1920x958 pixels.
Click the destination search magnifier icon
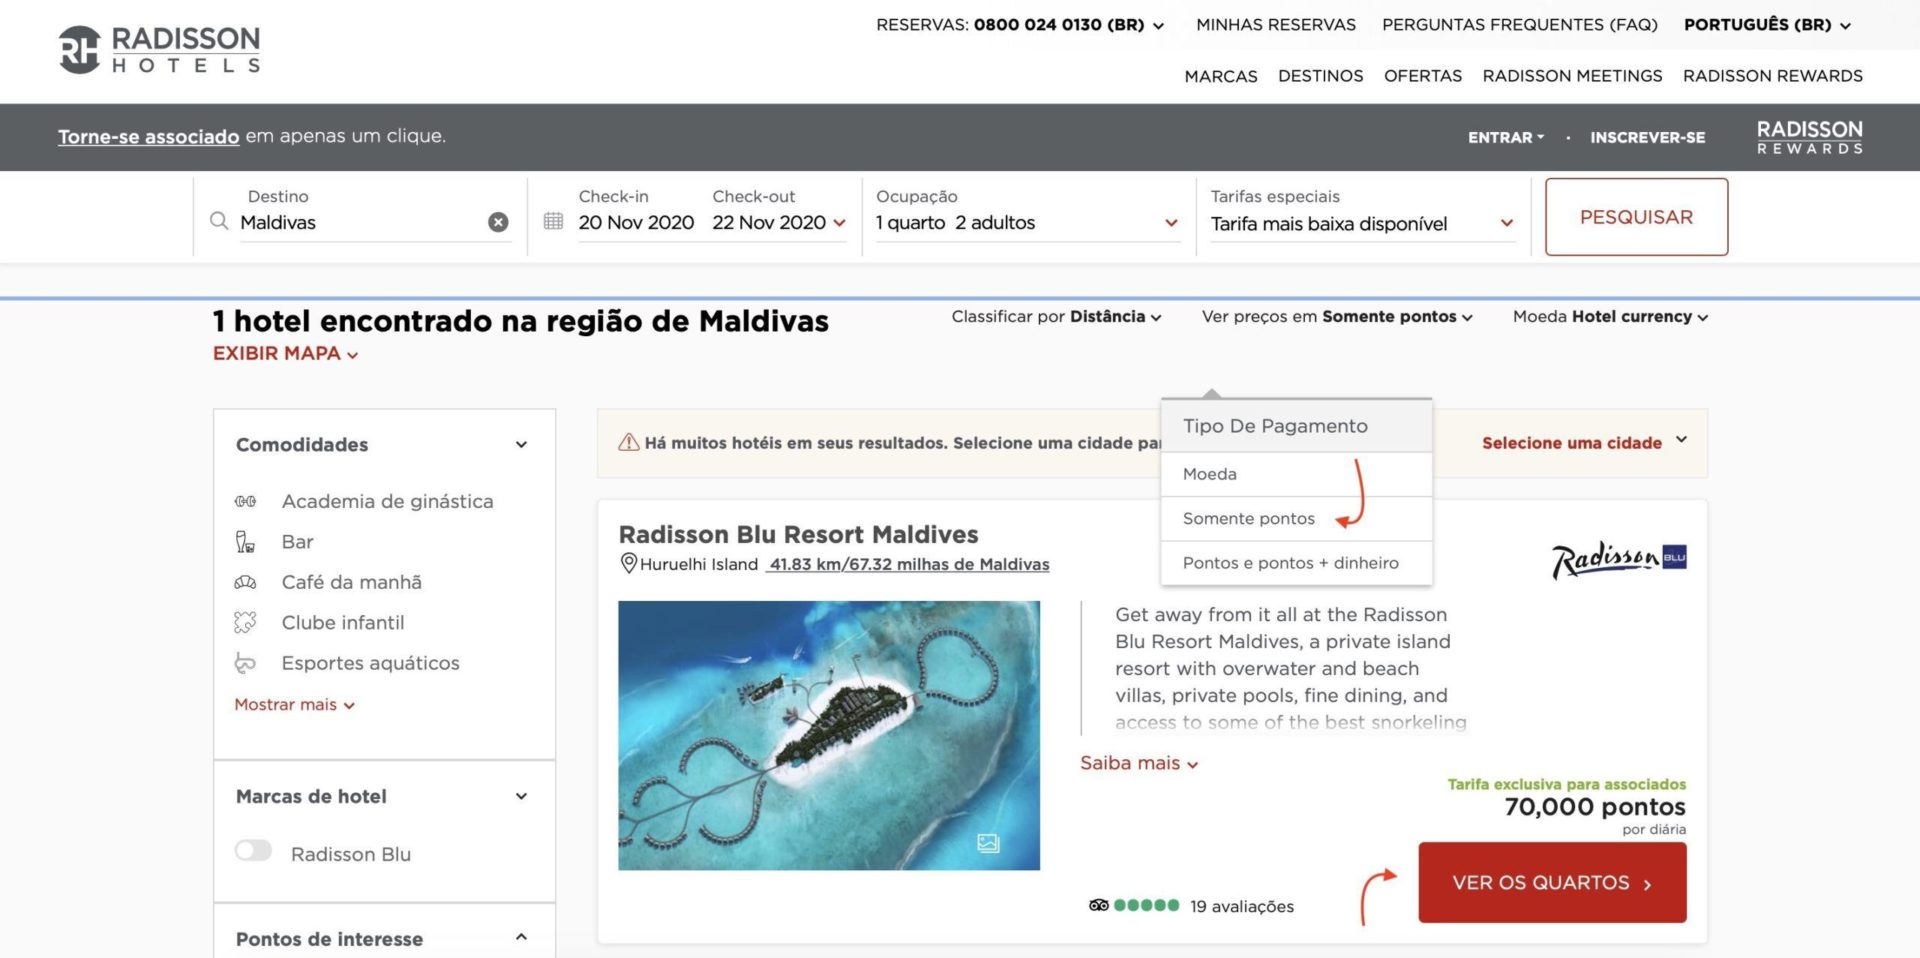coord(219,221)
